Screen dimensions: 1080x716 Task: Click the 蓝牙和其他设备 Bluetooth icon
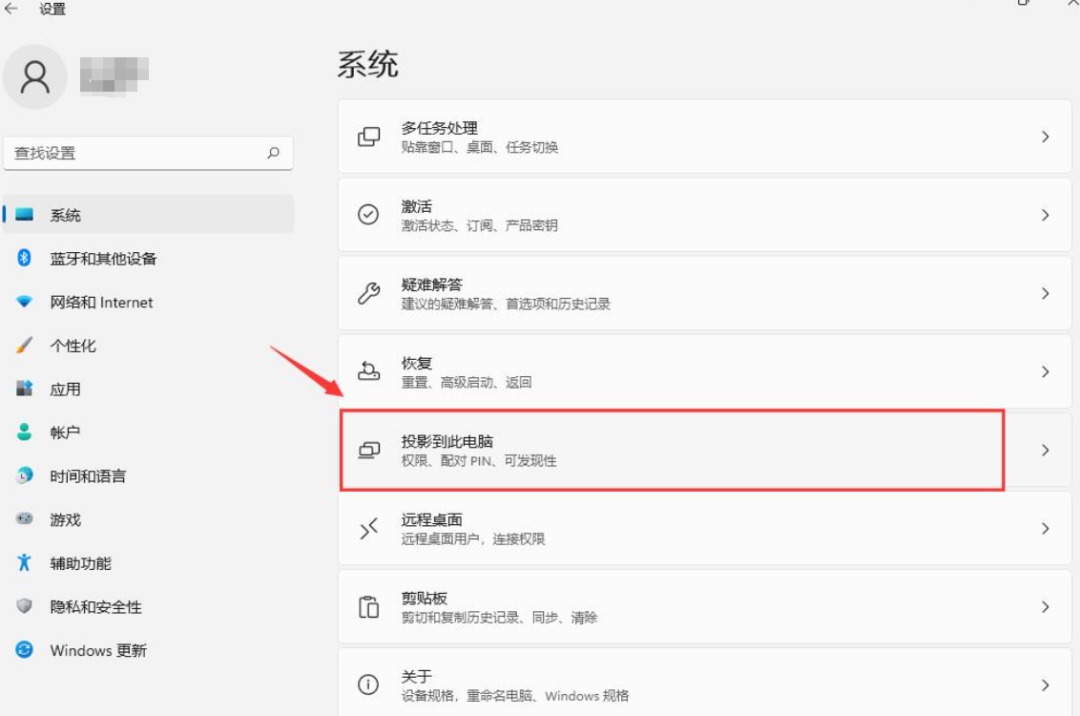[25, 258]
